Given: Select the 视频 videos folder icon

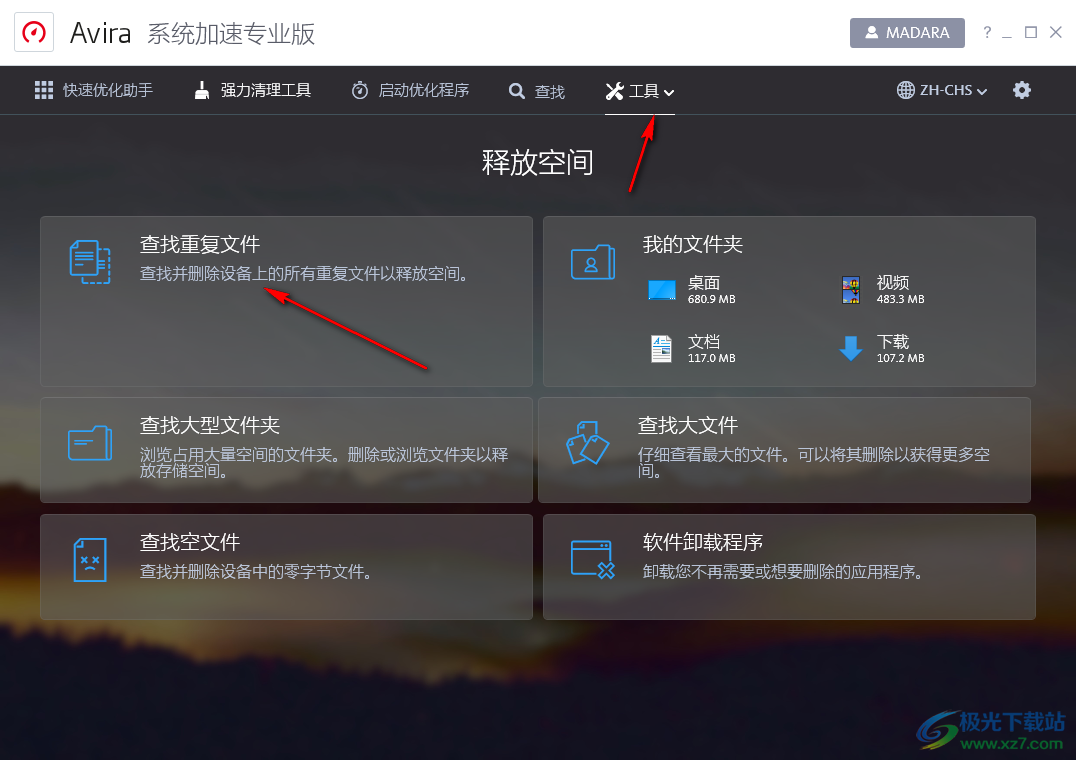Looking at the screenshot, I should (851, 289).
